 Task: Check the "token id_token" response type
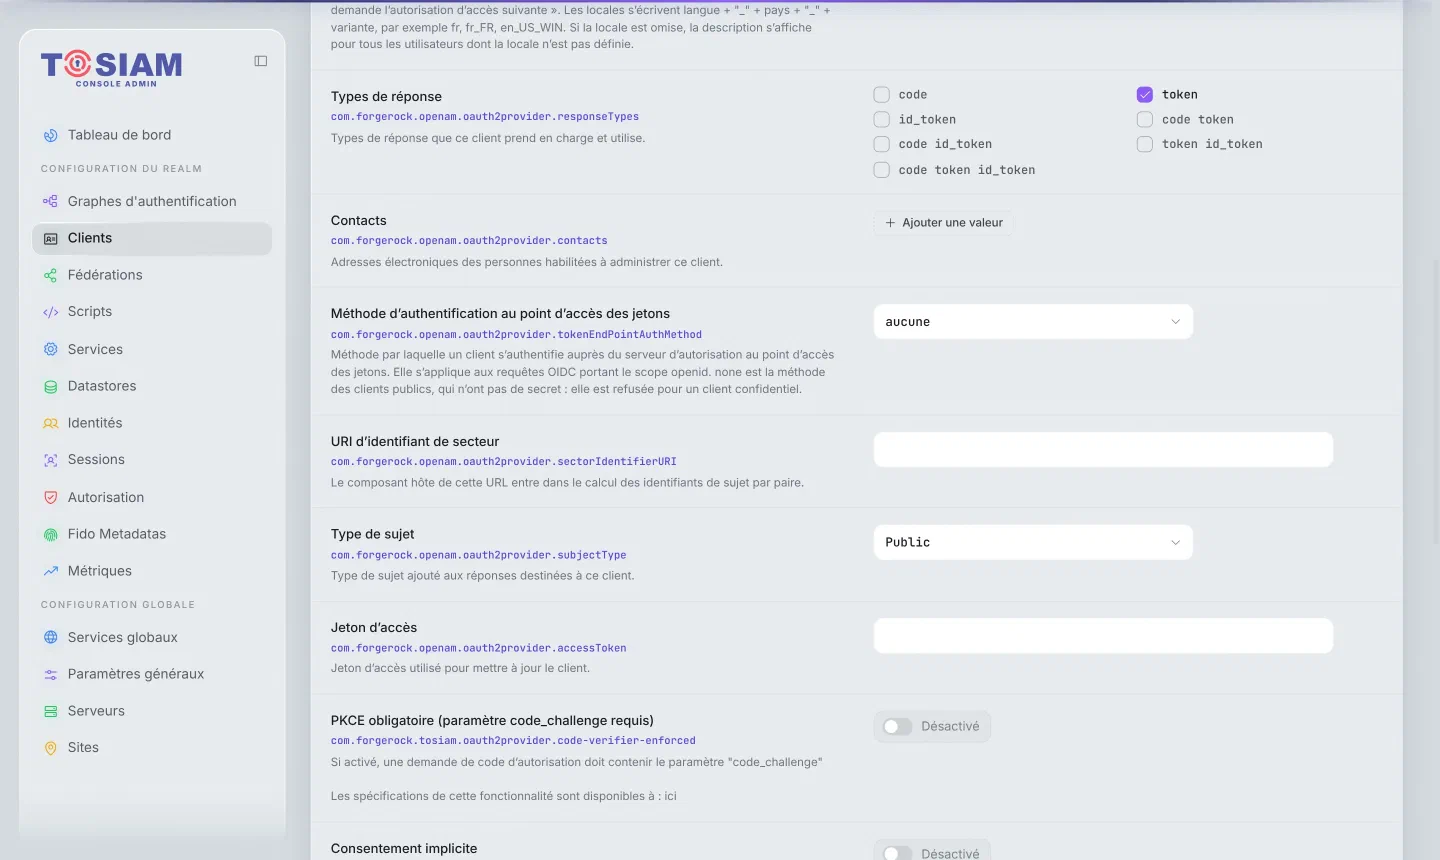point(1145,144)
